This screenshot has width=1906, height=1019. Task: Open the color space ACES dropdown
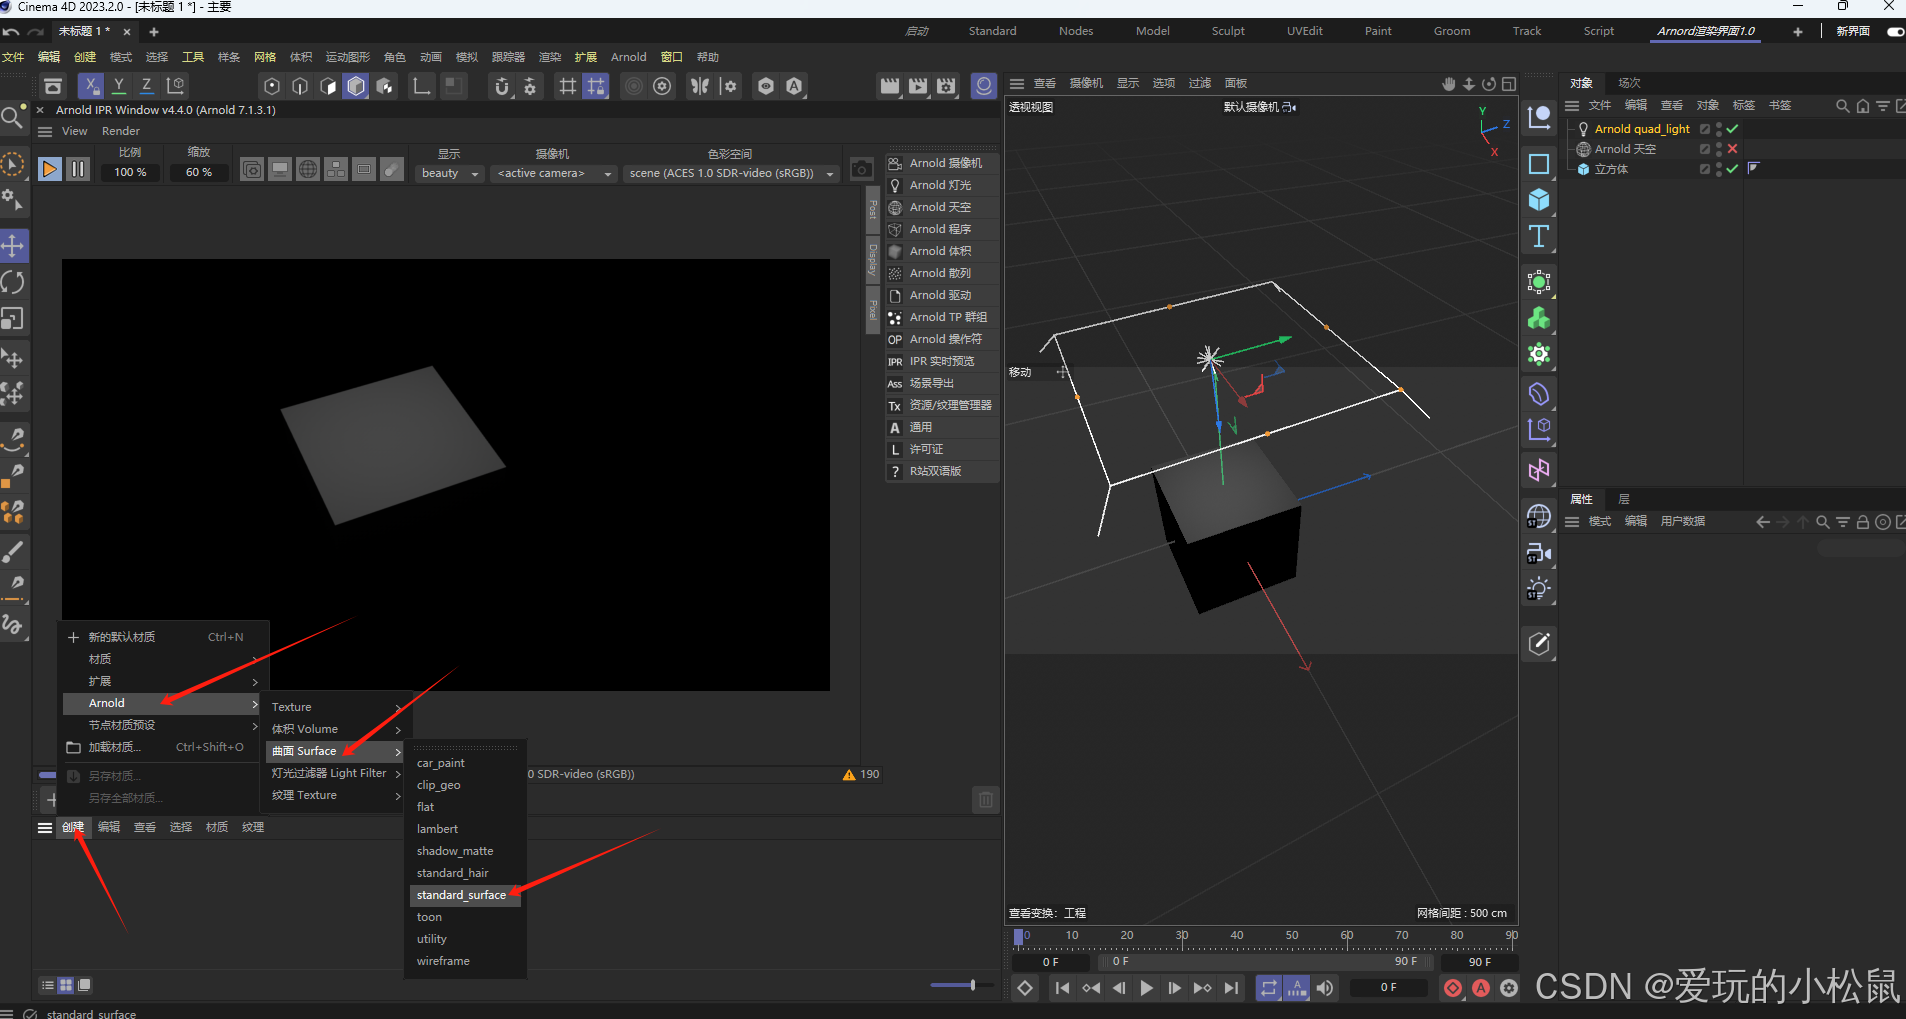click(731, 173)
